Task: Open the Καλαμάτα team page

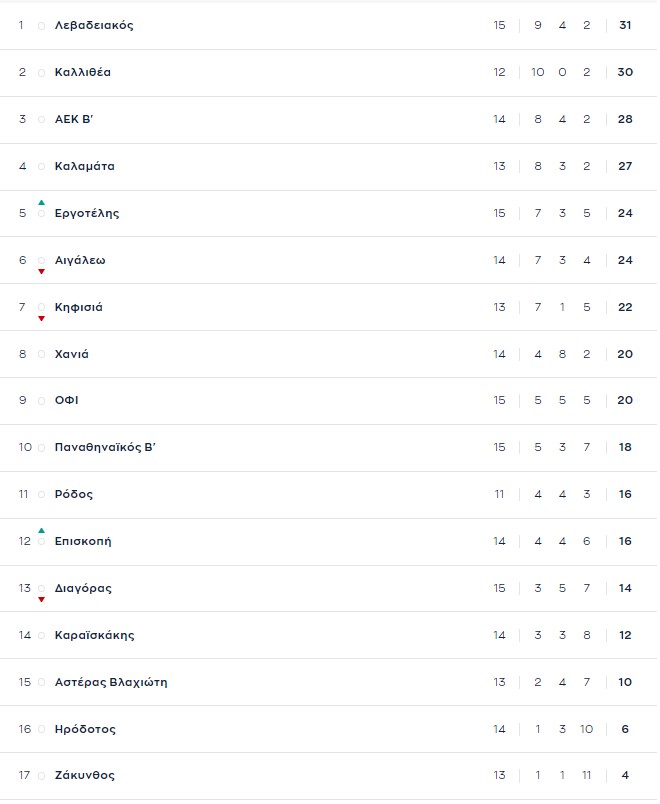Action: coord(85,167)
